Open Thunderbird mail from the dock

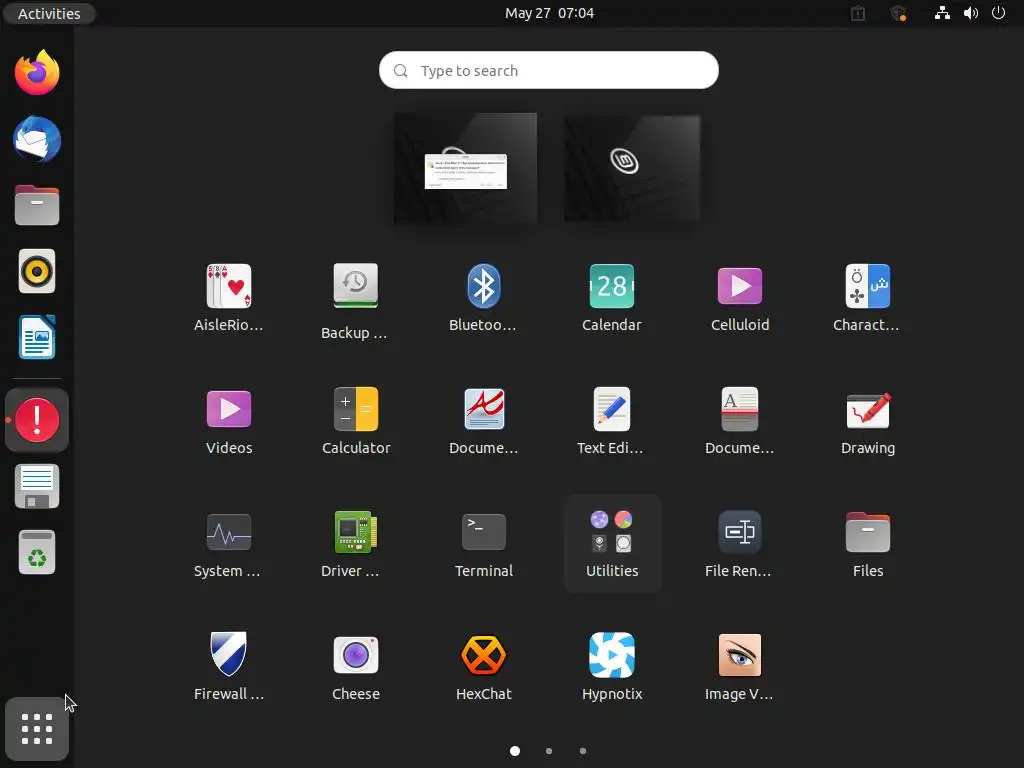[37, 139]
